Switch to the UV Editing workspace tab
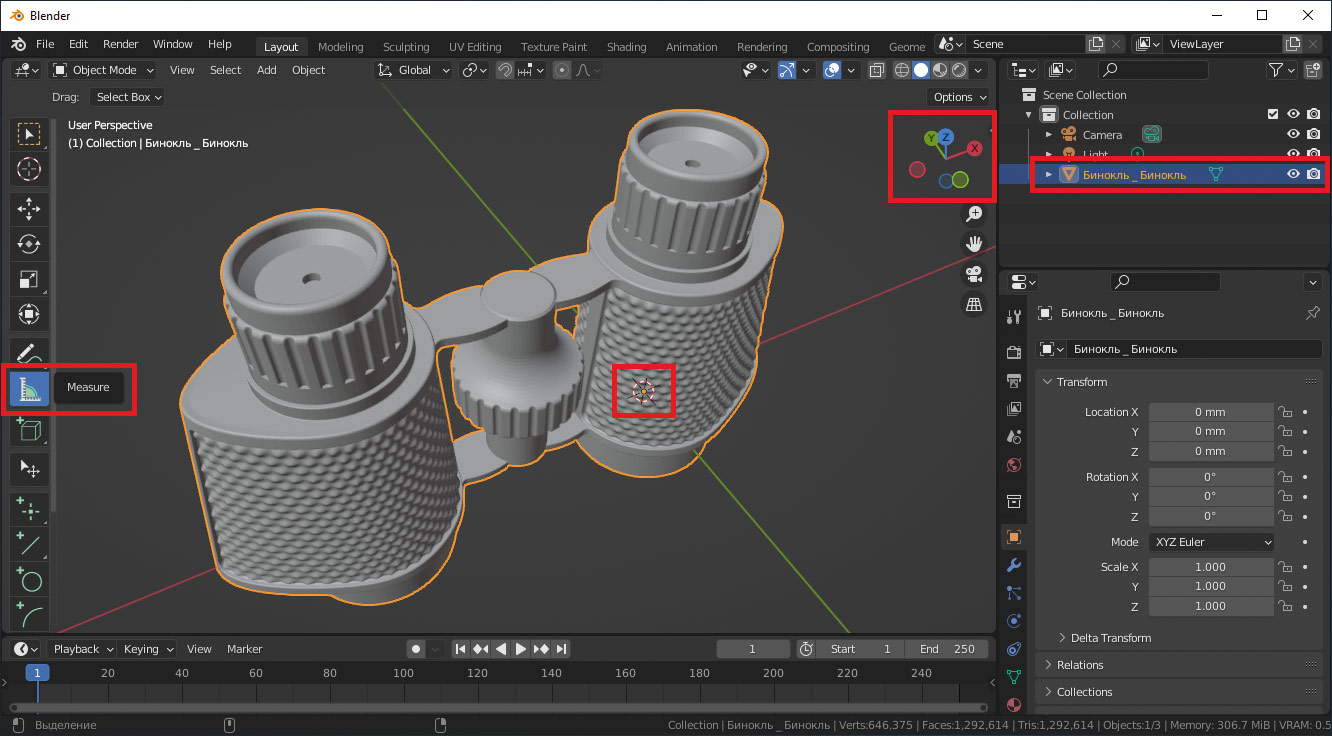This screenshot has width=1332, height=736. click(x=475, y=47)
